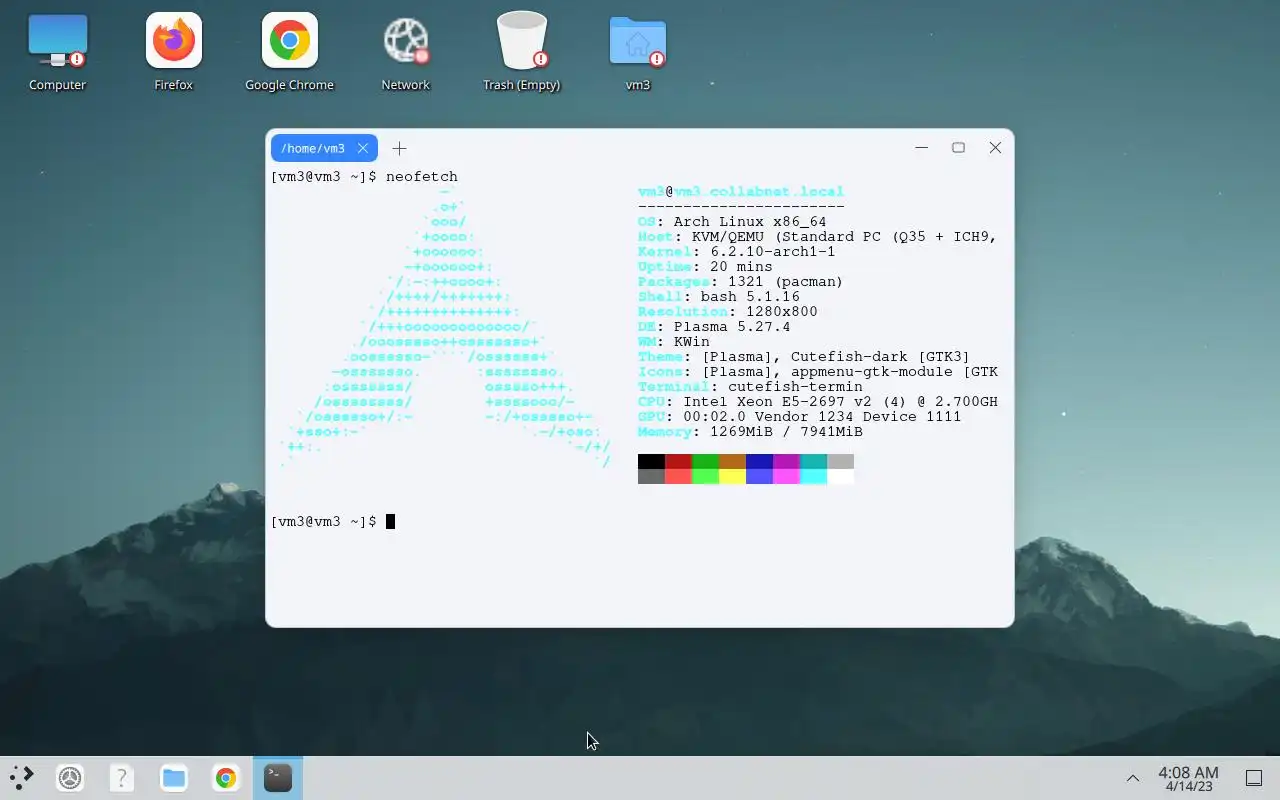Click the 'WM: KWin' line

(674, 342)
